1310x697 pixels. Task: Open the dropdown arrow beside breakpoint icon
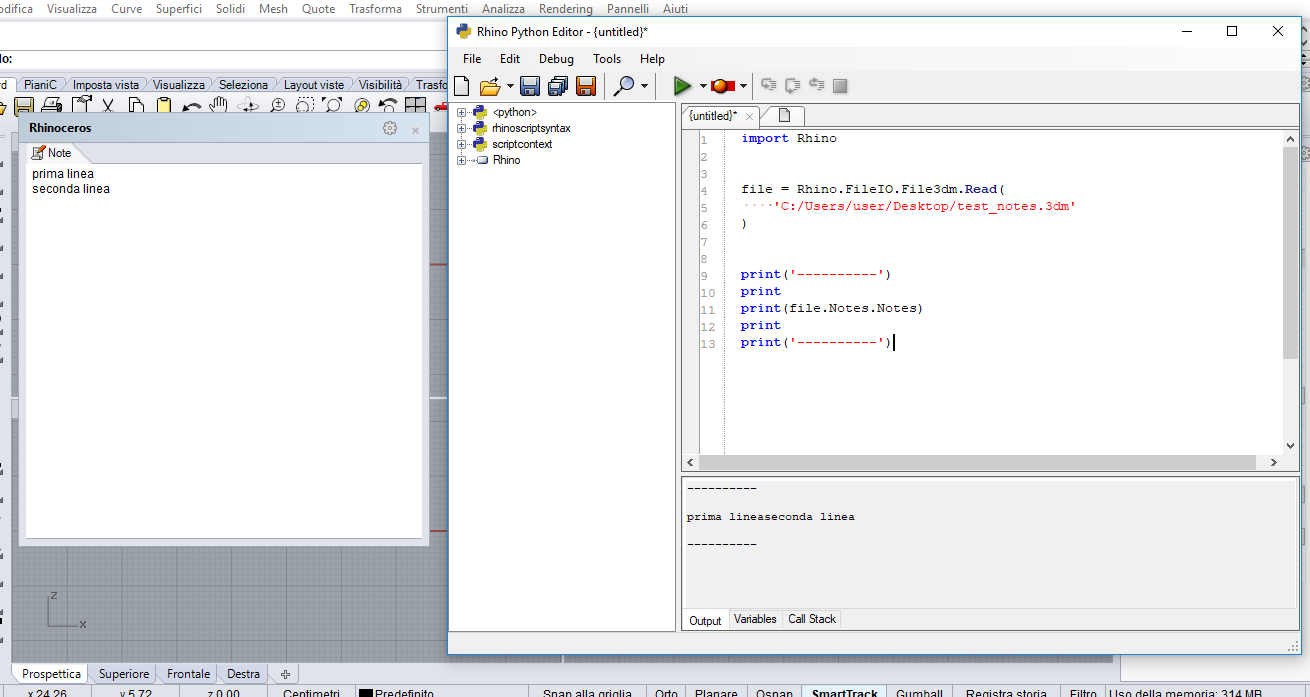pos(743,86)
